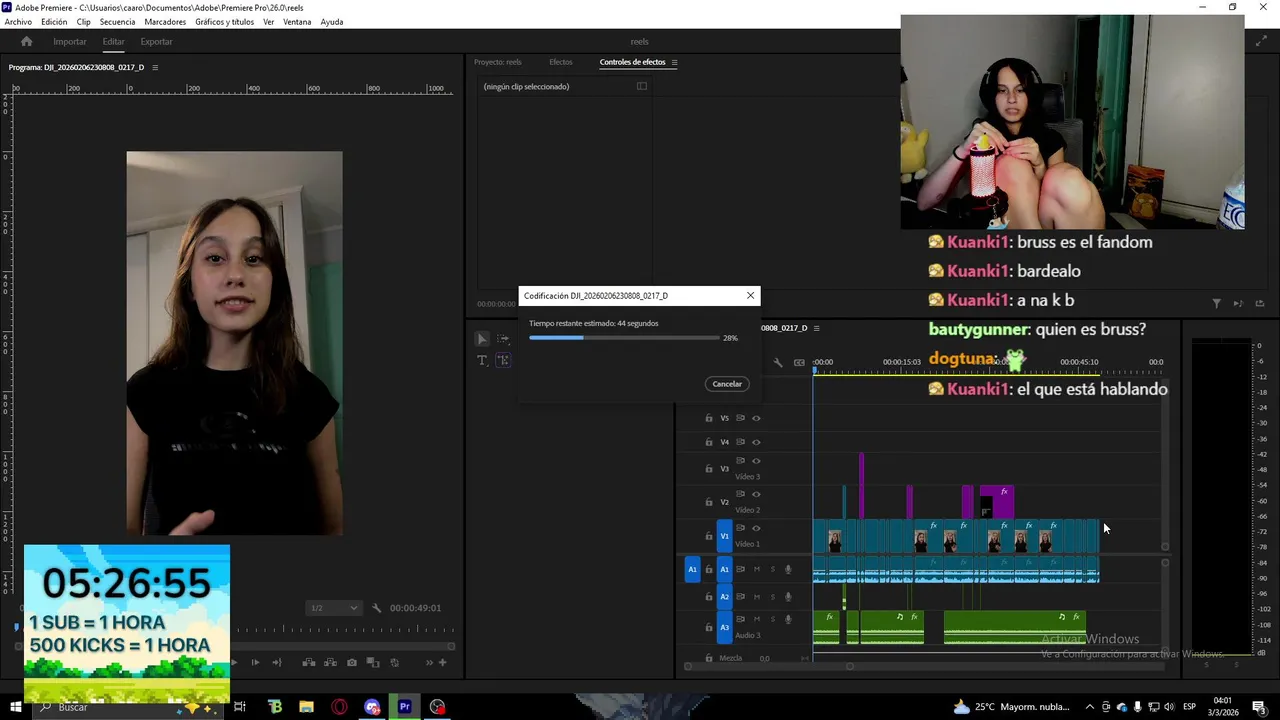Click timeline horizontal zoom scrollbar
The width and height of the screenshot is (1280, 720).
pyautogui.click(x=768, y=667)
